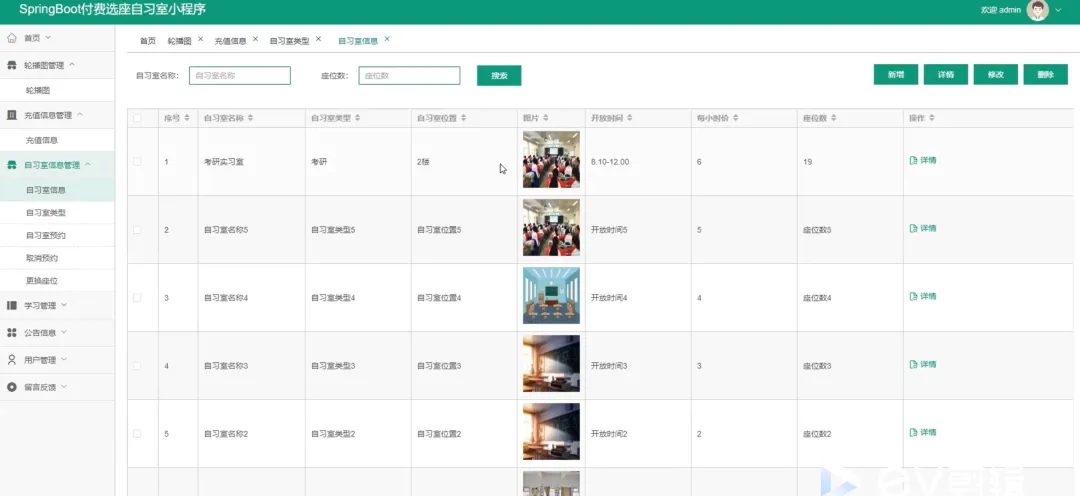The width and height of the screenshot is (1080, 496).
Task: Click the sort arrows on 自习室名称 column
Action: (250, 118)
